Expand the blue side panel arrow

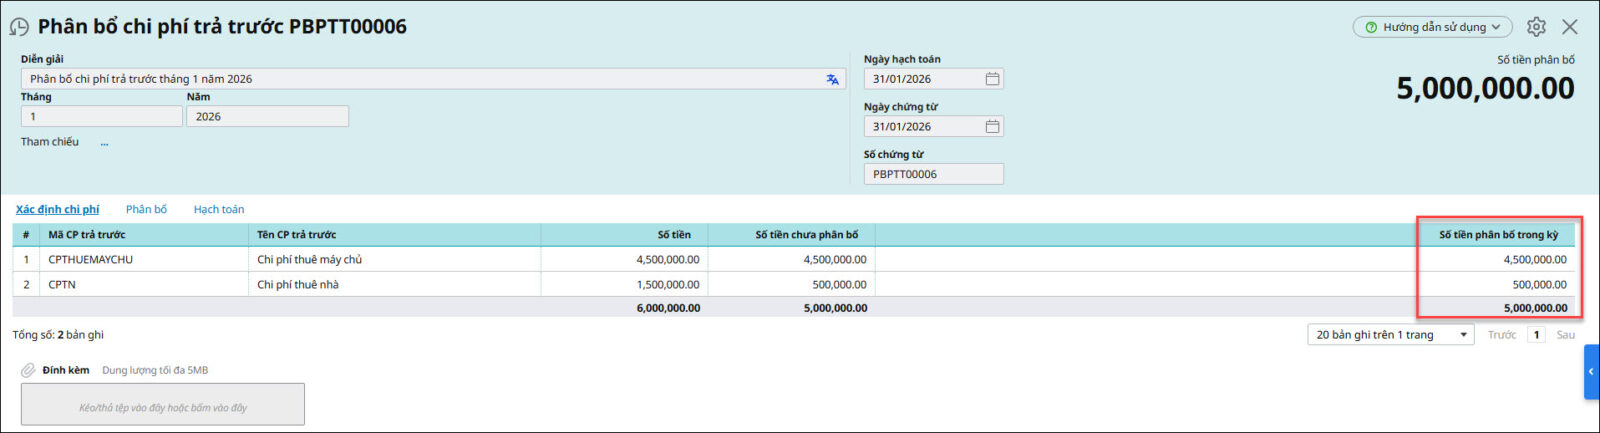point(1591,372)
